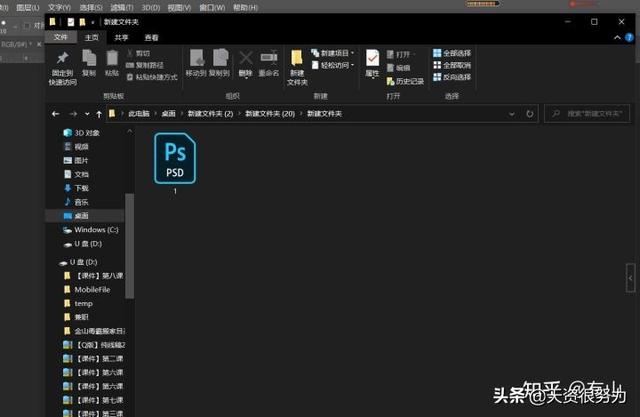Click Paste Shortcut (粘贴快捷方式) in ribbon
Screen dimensions: 640x417
pyautogui.click(x=152, y=77)
